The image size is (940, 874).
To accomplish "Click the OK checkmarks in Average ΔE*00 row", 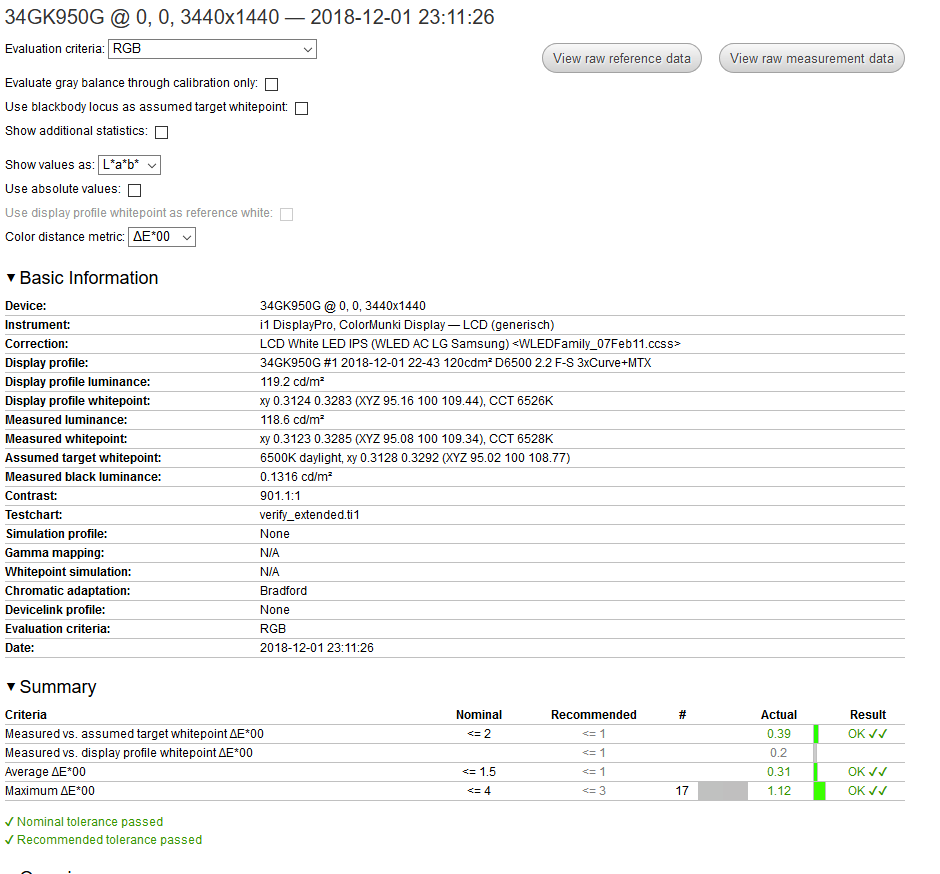I will pos(867,772).
